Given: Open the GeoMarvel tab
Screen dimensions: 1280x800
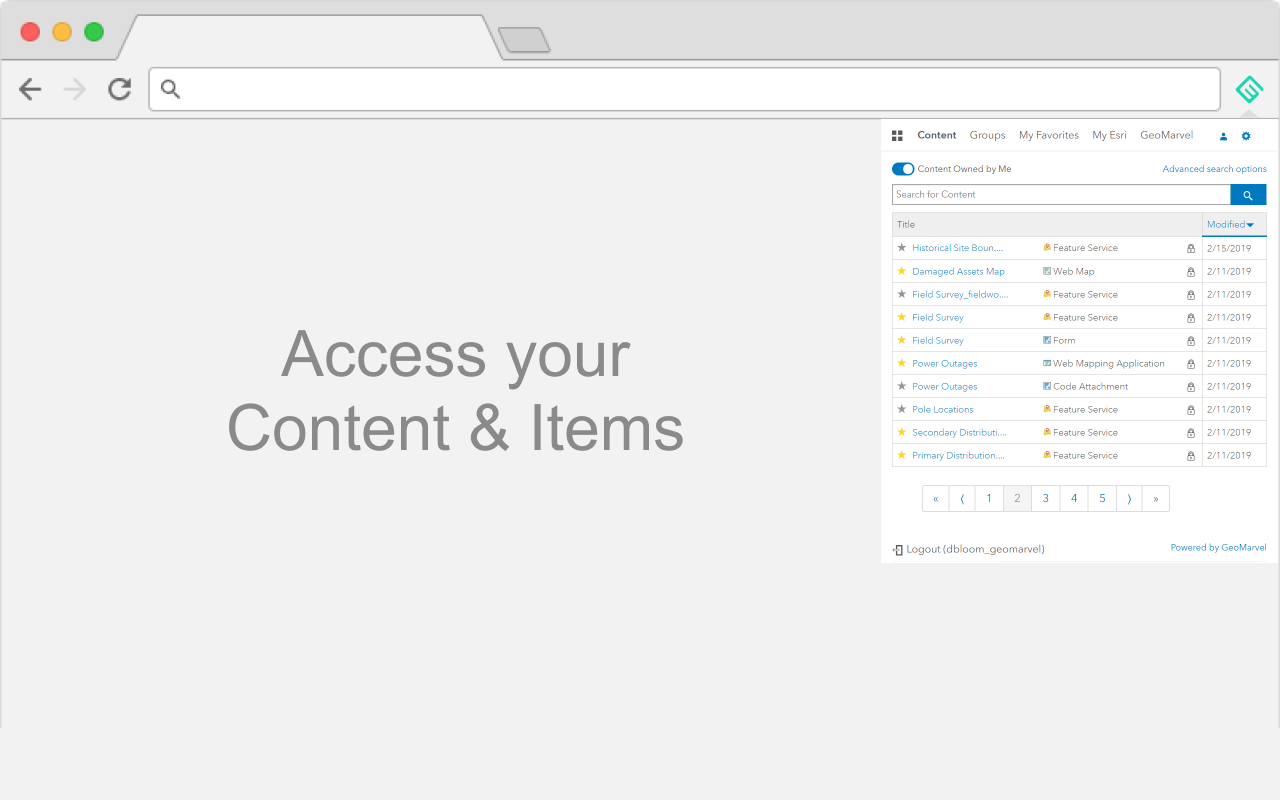Looking at the screenshot, I should click(x=1166, y=135).
